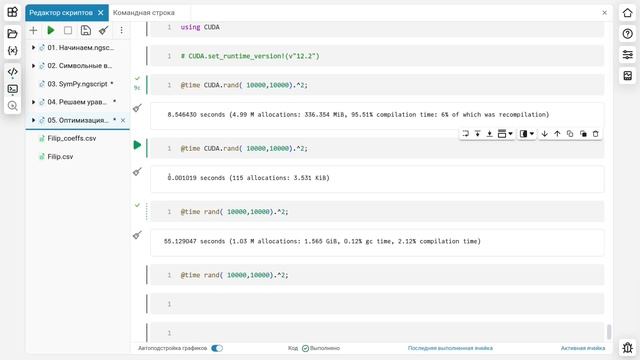This screenshot has height=360, width=640.
Task: Open Filip_coeffs.csv file
Action: click(x=71, y=138)
